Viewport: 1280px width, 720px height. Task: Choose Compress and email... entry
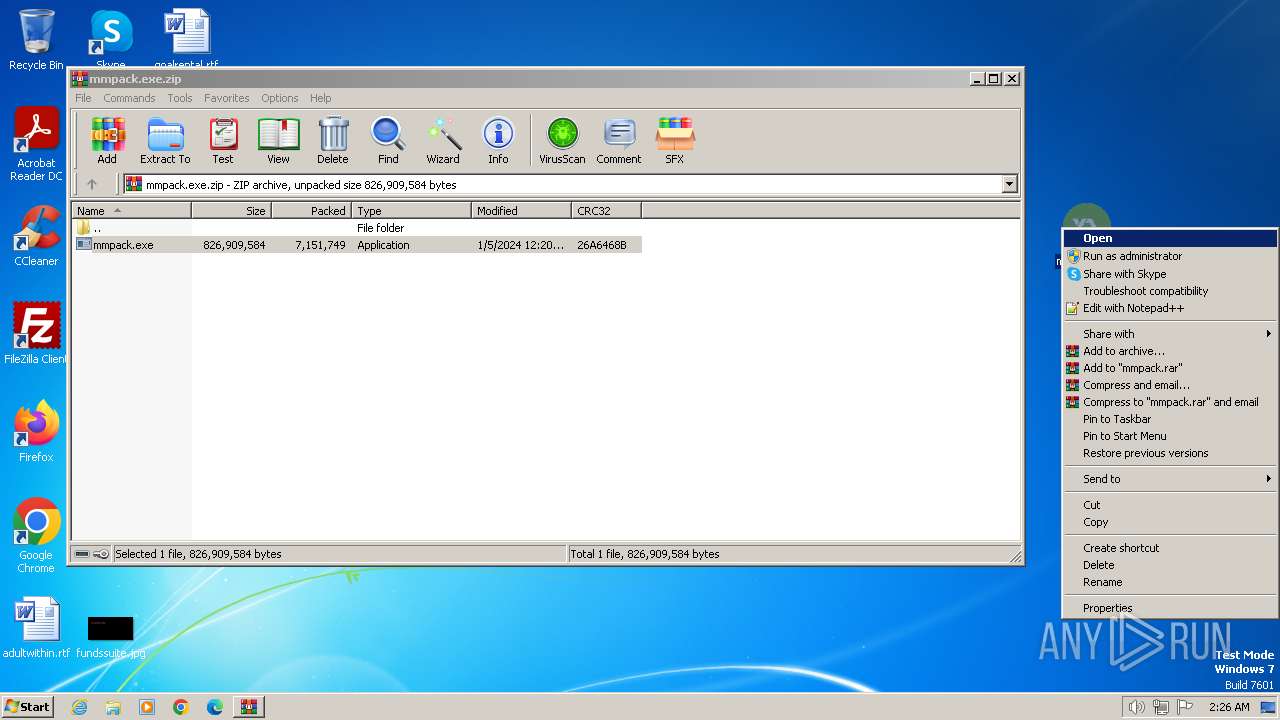point(1170,385)
